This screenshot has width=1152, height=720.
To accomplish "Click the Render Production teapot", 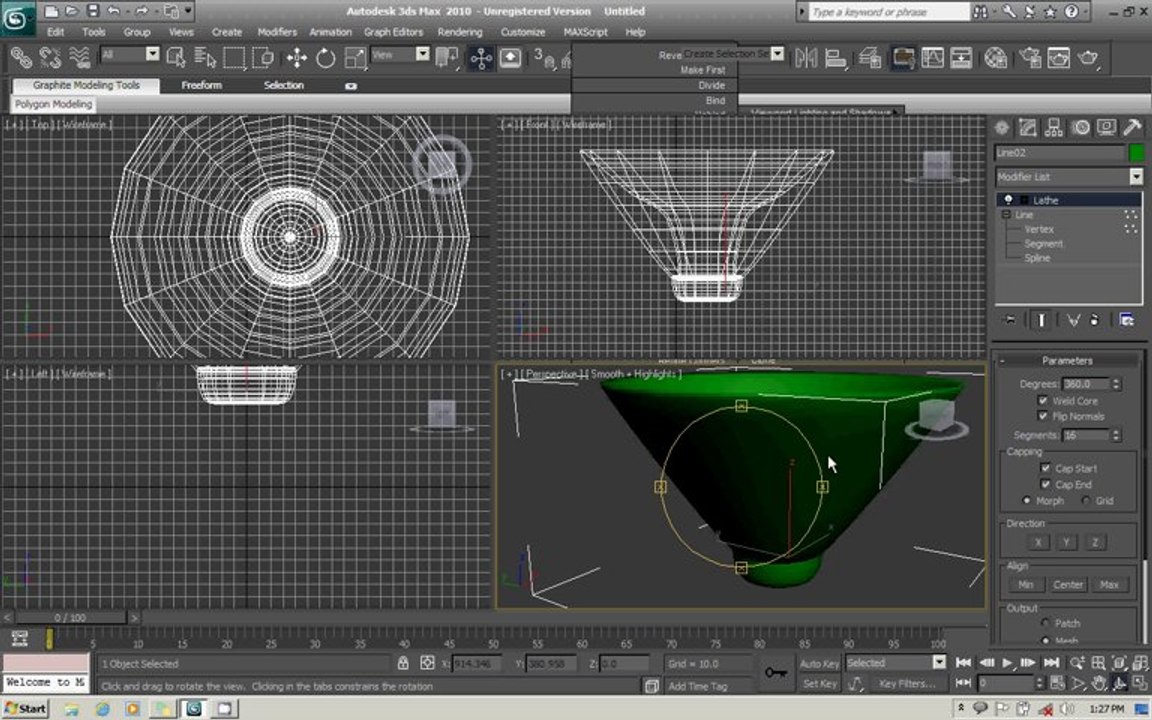I will pyautogui.click(x=1088, y=57).
